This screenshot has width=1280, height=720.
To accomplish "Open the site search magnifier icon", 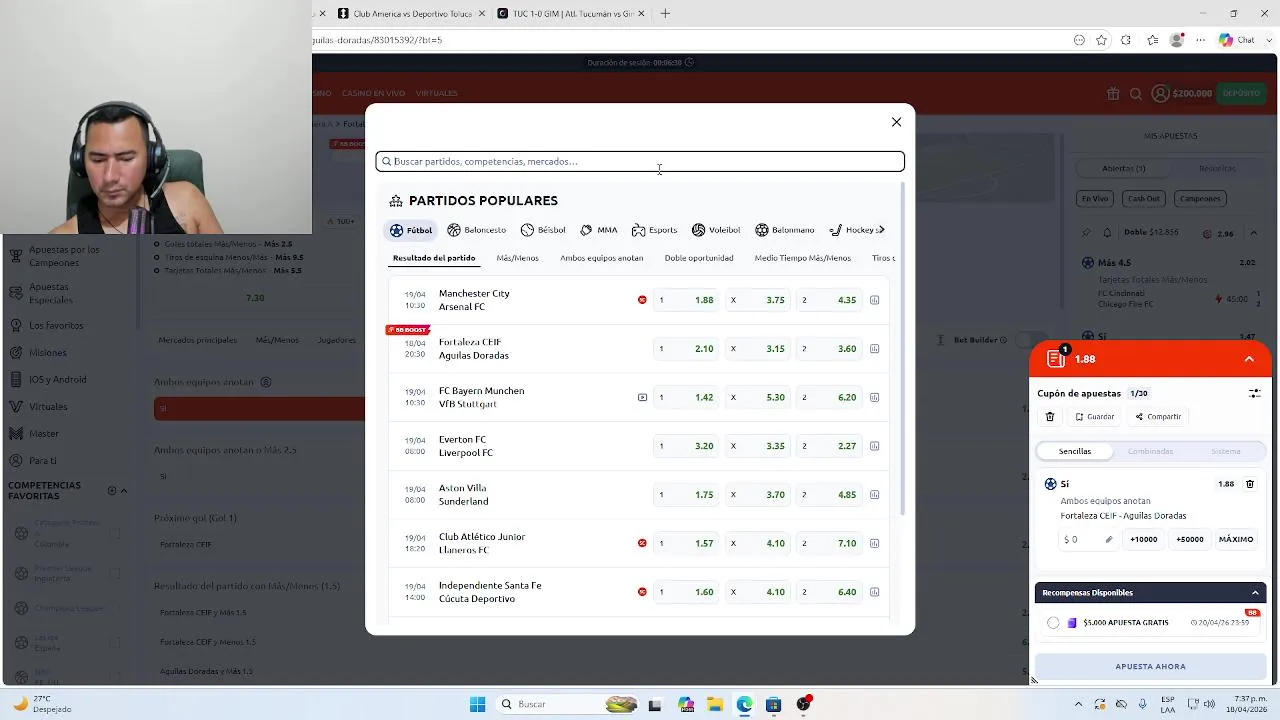I will pyautogui.click(x=1136, y=94).
